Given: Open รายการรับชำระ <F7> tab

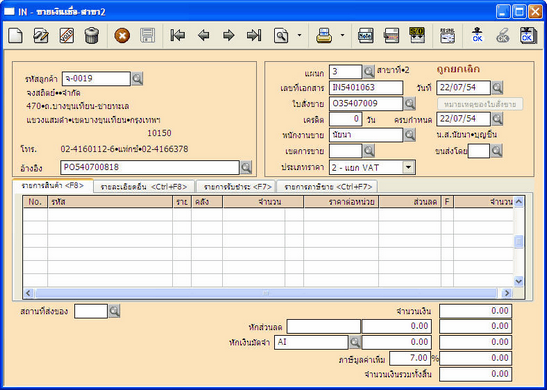Looking at the screenshot, I should point(237,187).
